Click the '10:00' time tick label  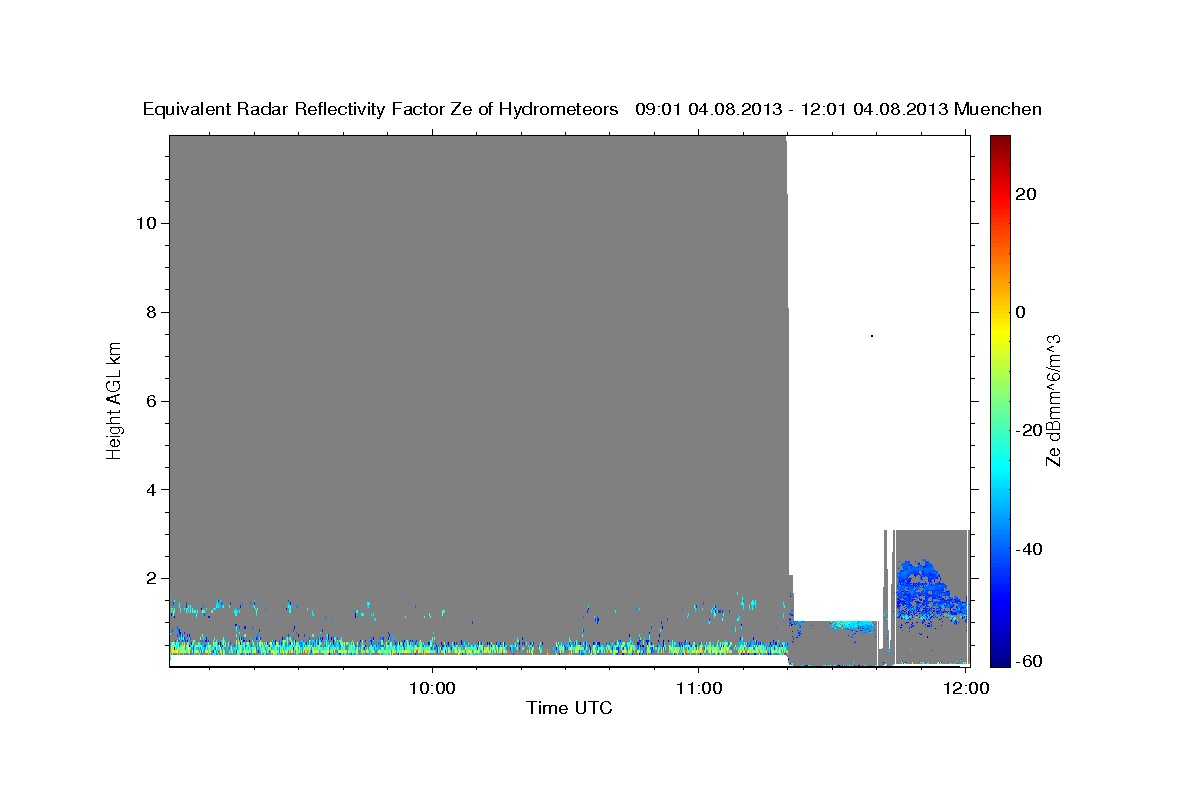[x=432, y=688]
